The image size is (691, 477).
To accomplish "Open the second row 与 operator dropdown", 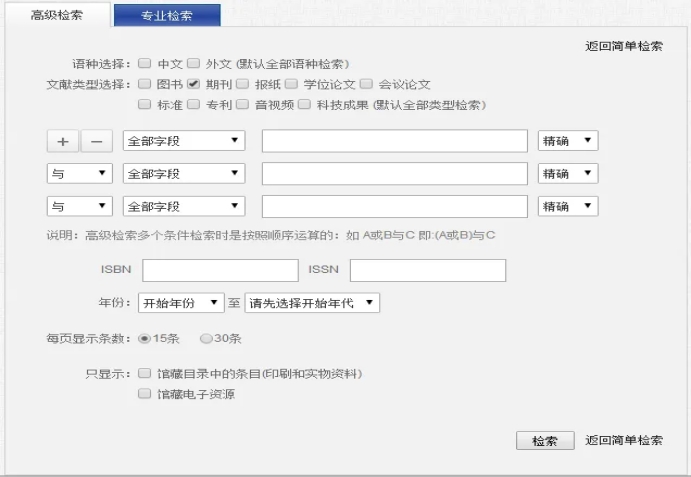I will pyautogui.click(x=80, y=174).
